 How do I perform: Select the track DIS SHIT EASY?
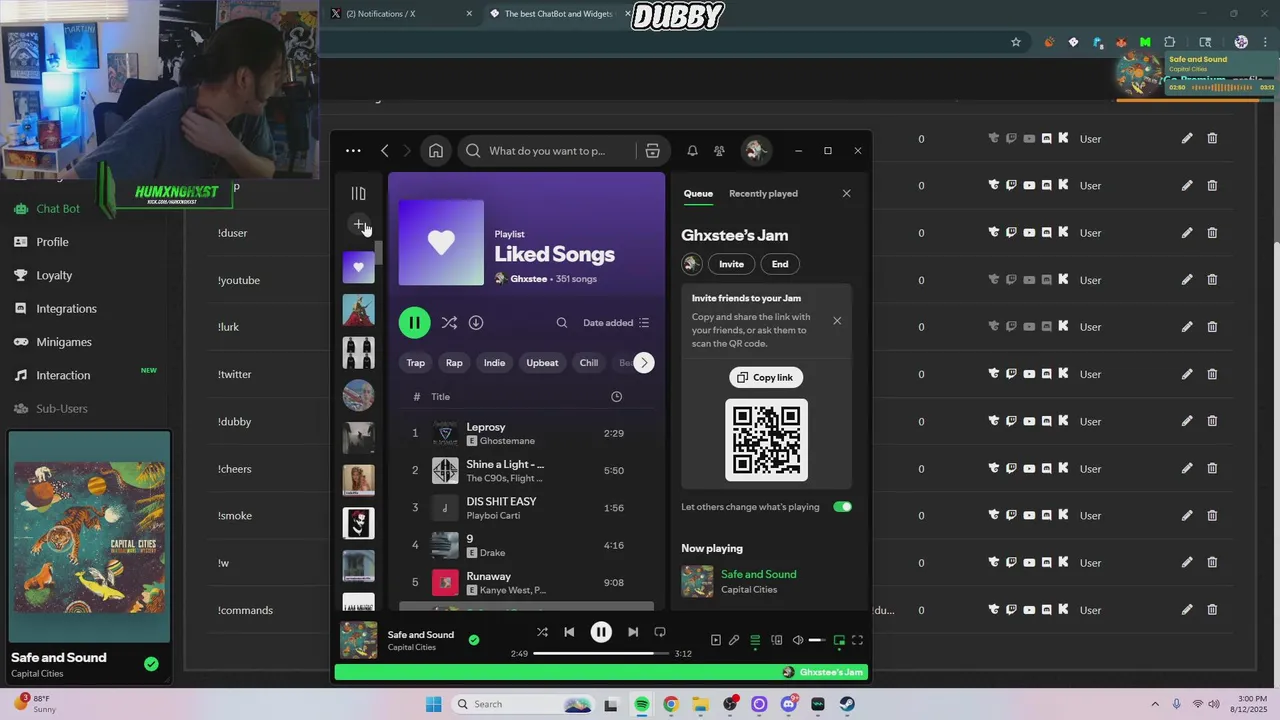527,508
